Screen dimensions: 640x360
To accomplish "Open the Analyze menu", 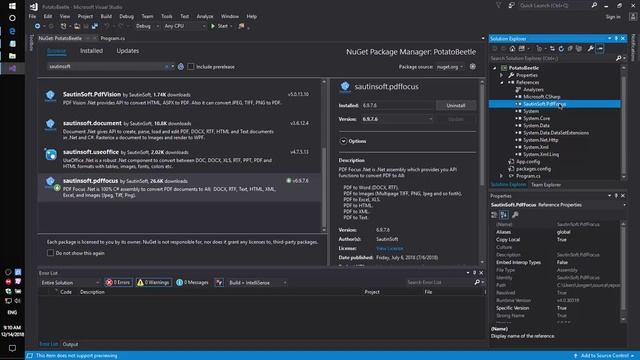I will coord(205,16).
